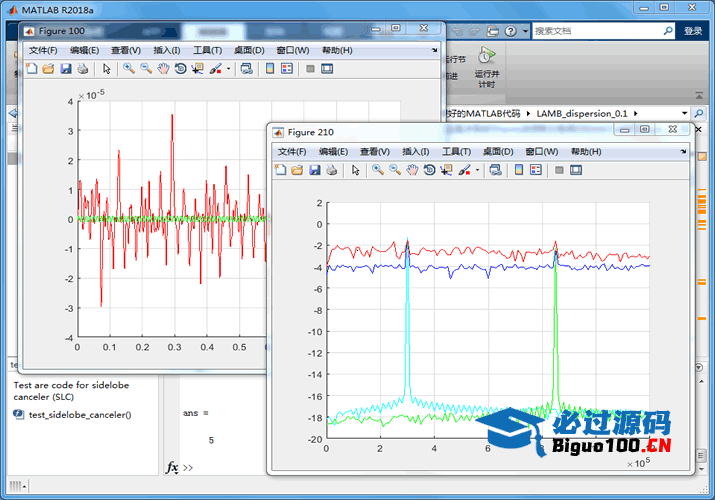This screenshot has height=500, width=715.
Task: Show Plot Tools and dock icon in Figure 100
Action: tap(327, 69)
